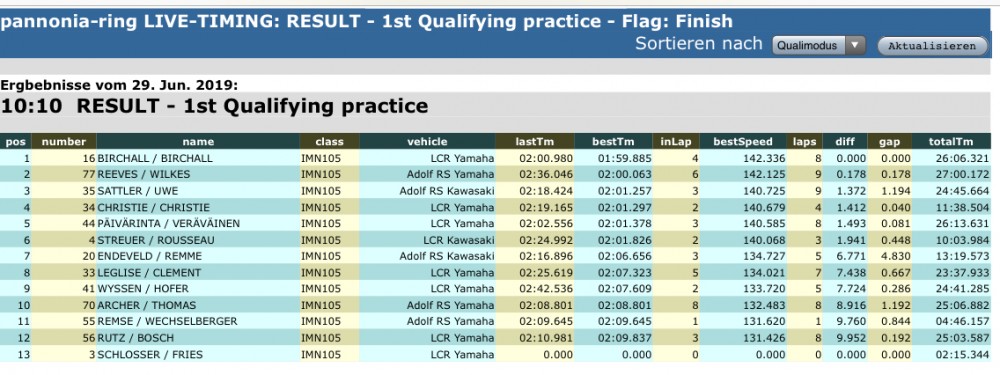
Task: Click the Aktualisieren button
Action: point(932,46)
